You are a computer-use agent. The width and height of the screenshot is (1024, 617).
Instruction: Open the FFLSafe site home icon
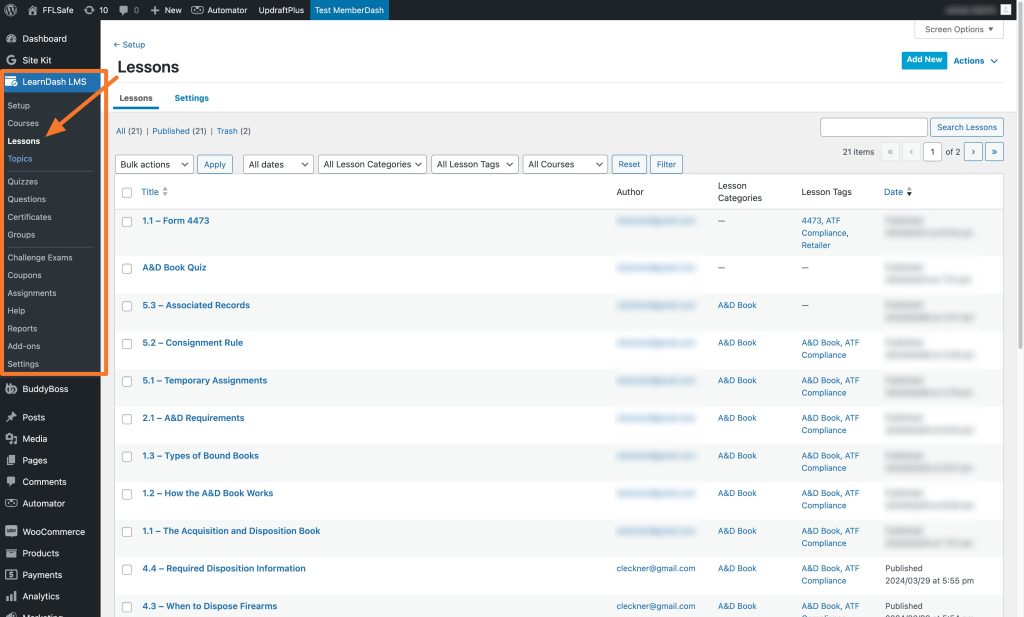click(33, 10)
